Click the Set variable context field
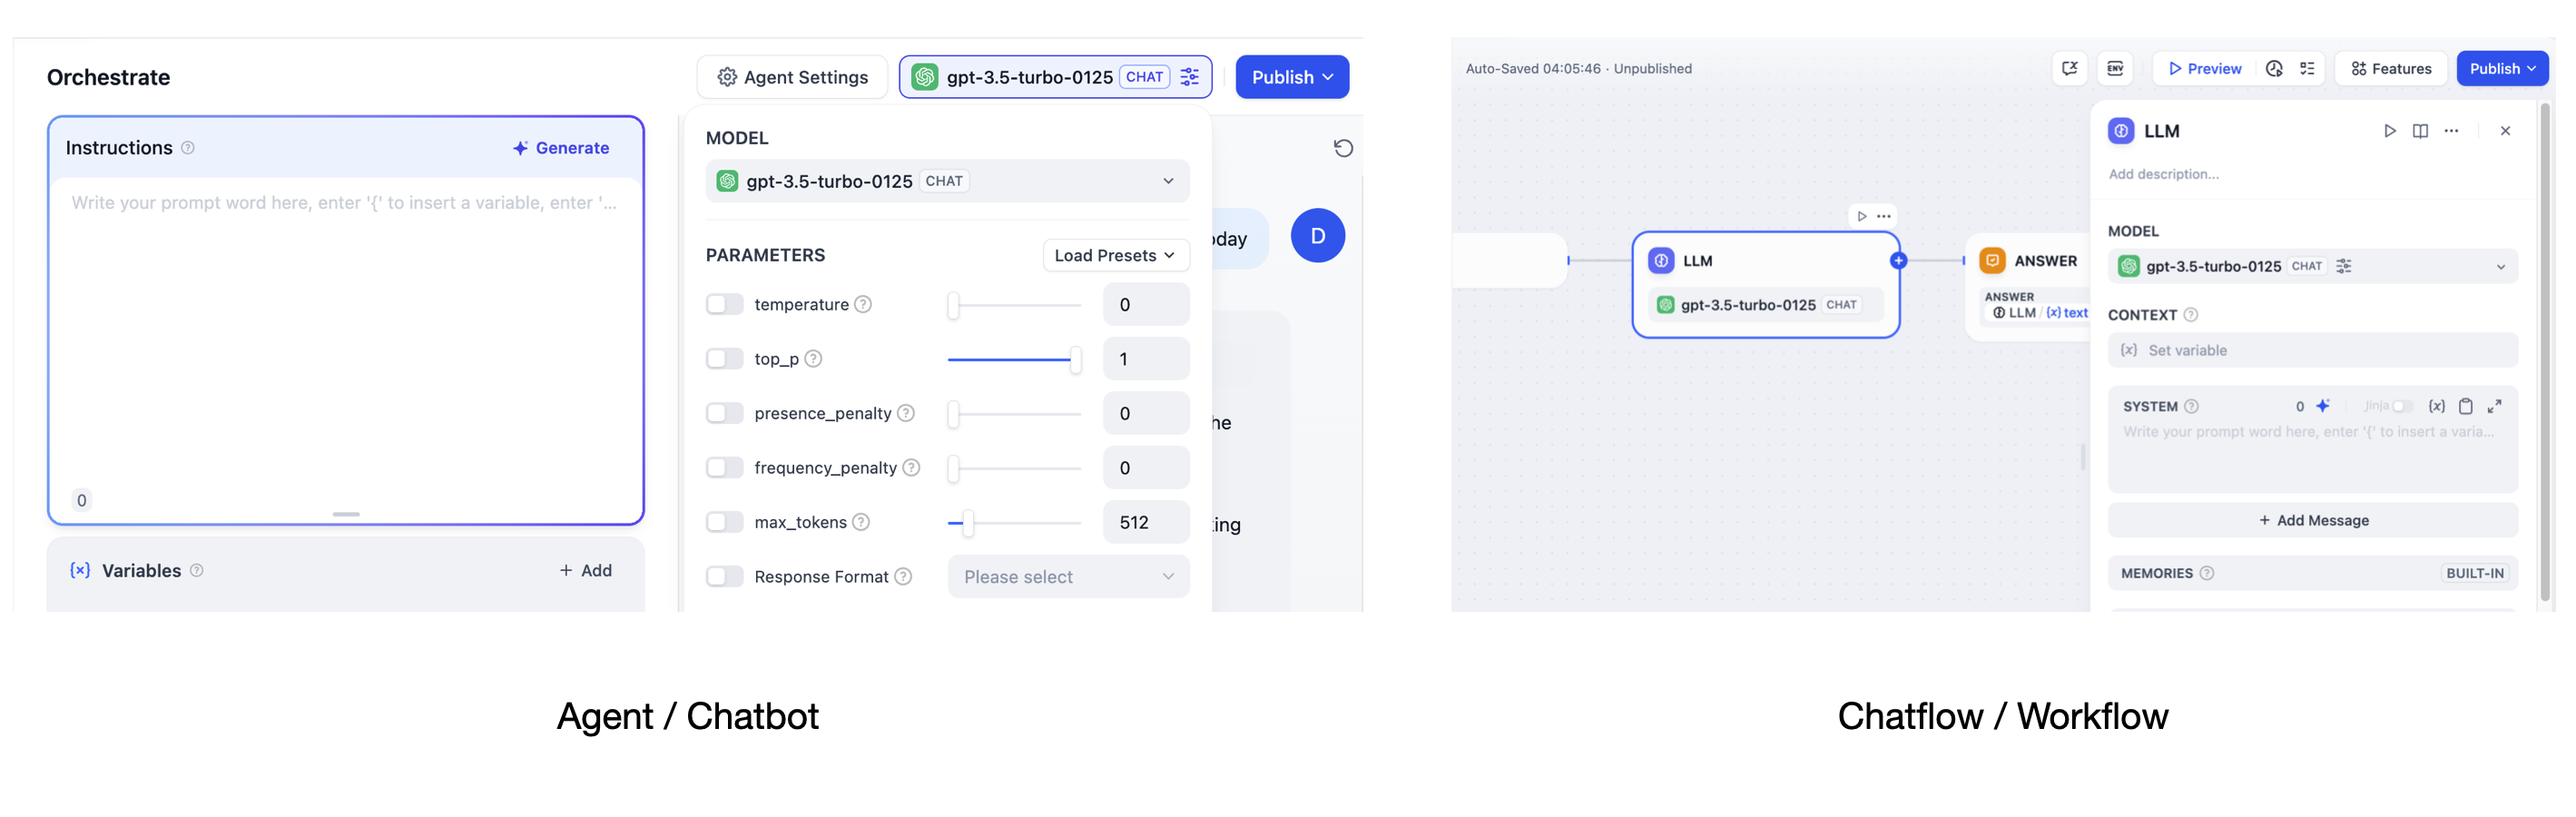2576x817 pixels. point(2312,350)
